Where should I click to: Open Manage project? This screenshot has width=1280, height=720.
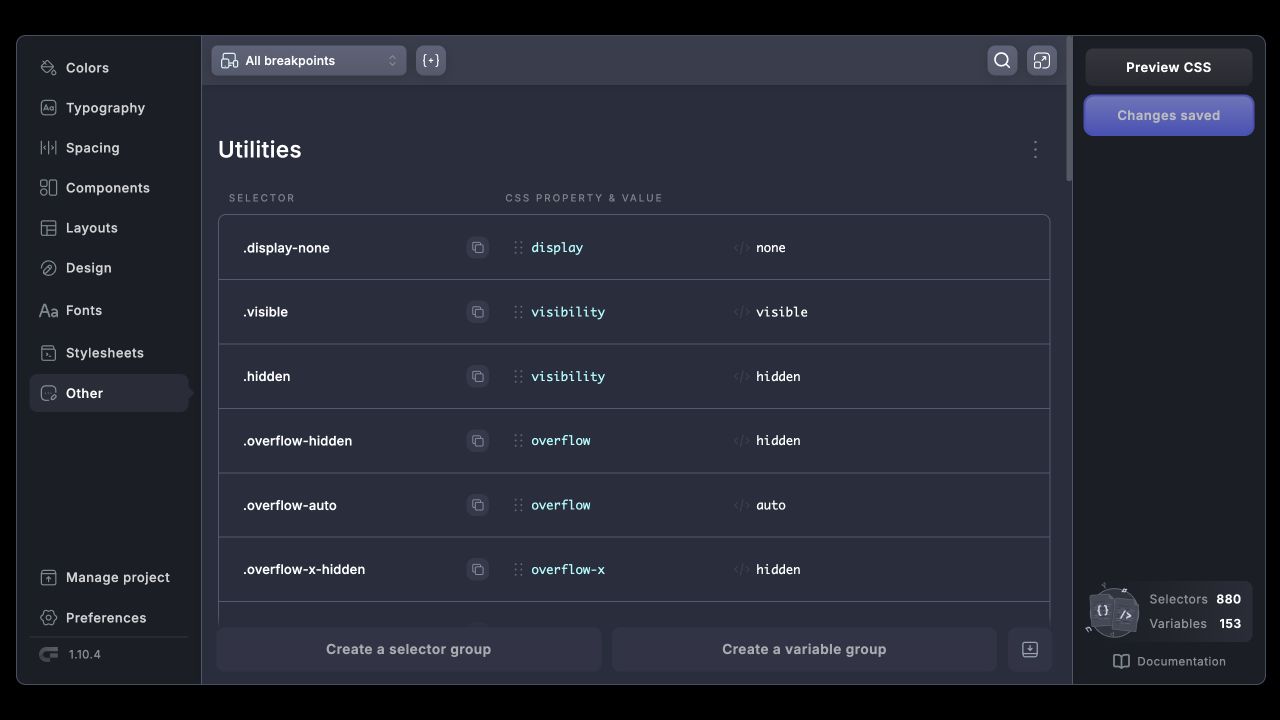click(108, 577)
